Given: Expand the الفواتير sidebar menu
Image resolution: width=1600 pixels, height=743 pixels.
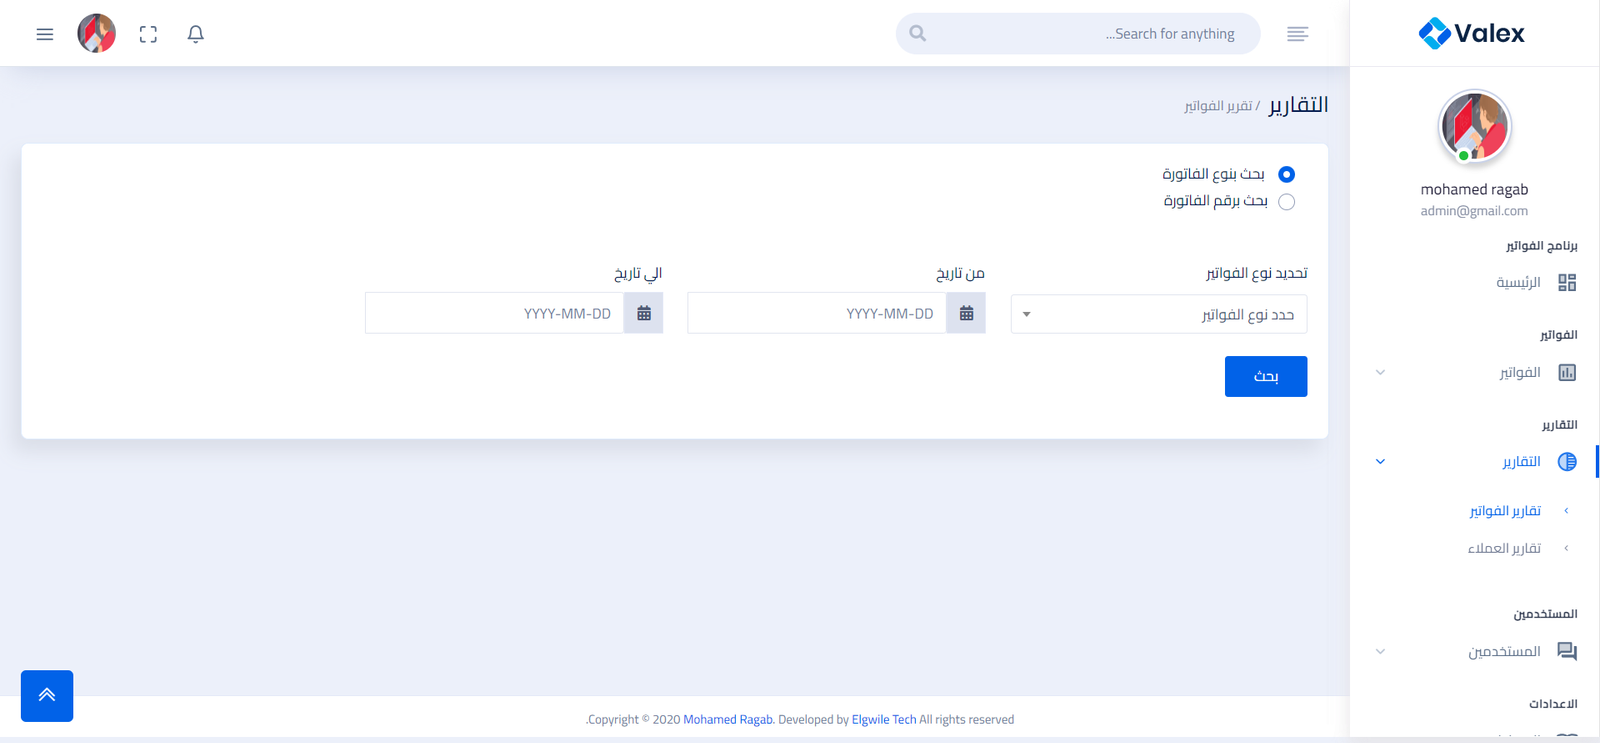Looking at the screenshot, I should [x=1519, y=373].
